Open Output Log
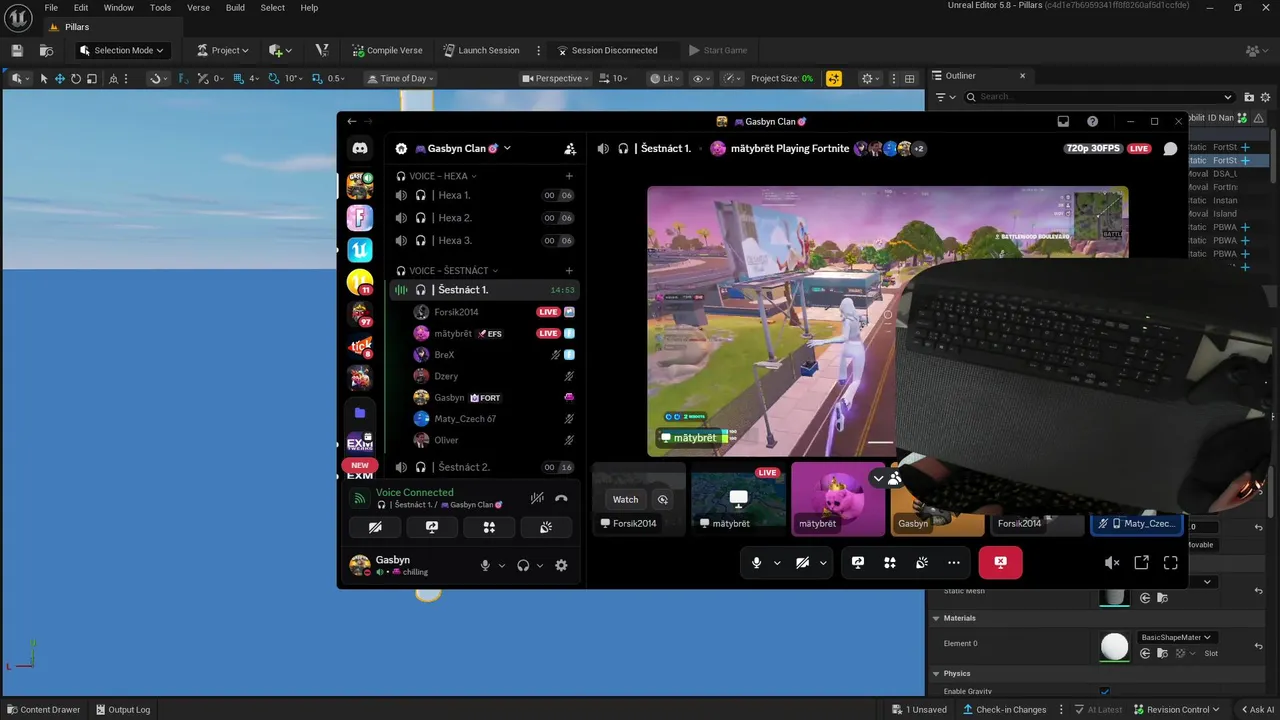 (122, 710)
